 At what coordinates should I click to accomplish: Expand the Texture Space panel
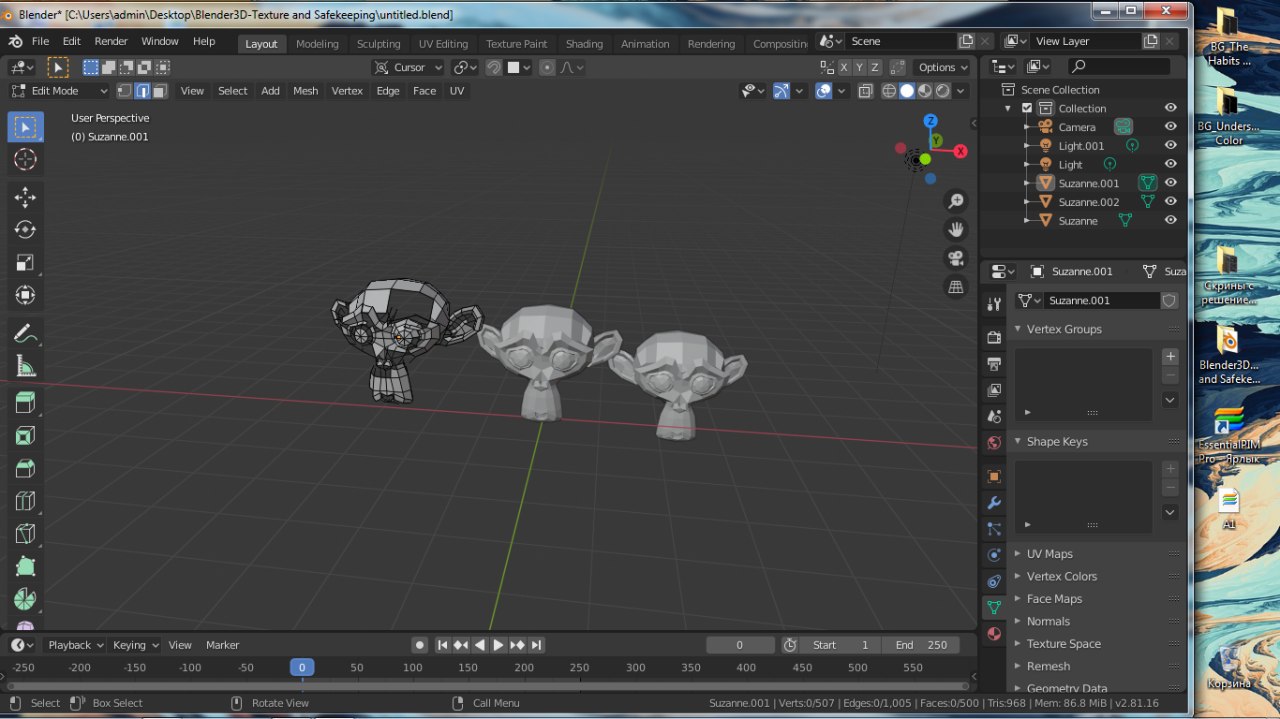click(x=1017, y=644)
